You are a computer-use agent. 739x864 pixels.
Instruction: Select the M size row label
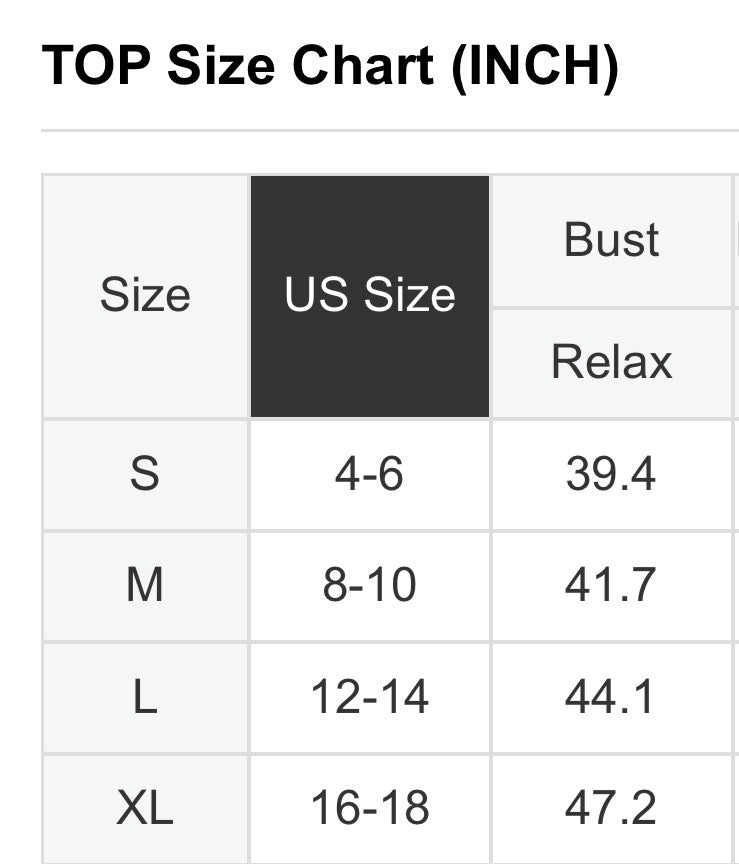tap(145, 585)
